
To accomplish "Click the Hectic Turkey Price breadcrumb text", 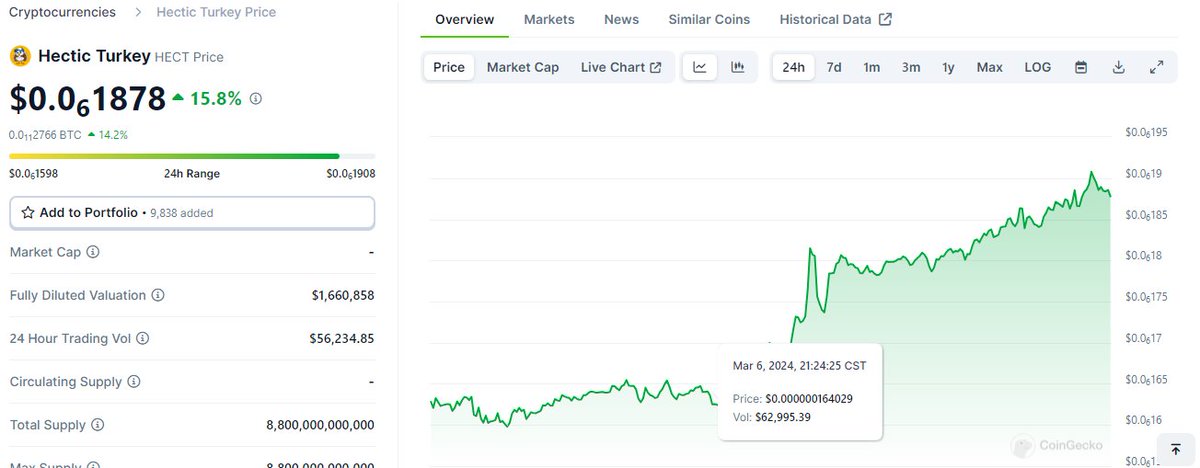I will tap(216, 12).
